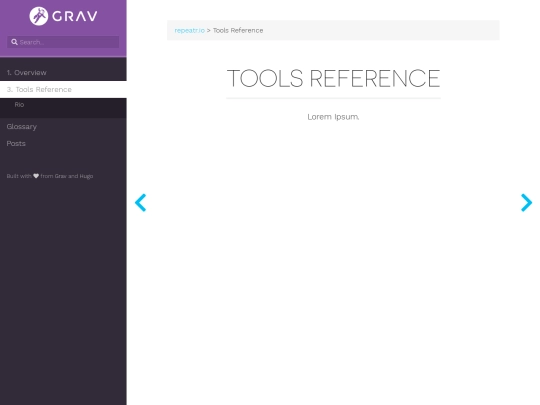This screenshot has height=405, width=540.
Task: Open the Rio sub-page
Action: pyautogui.click(x=19, y=104)
